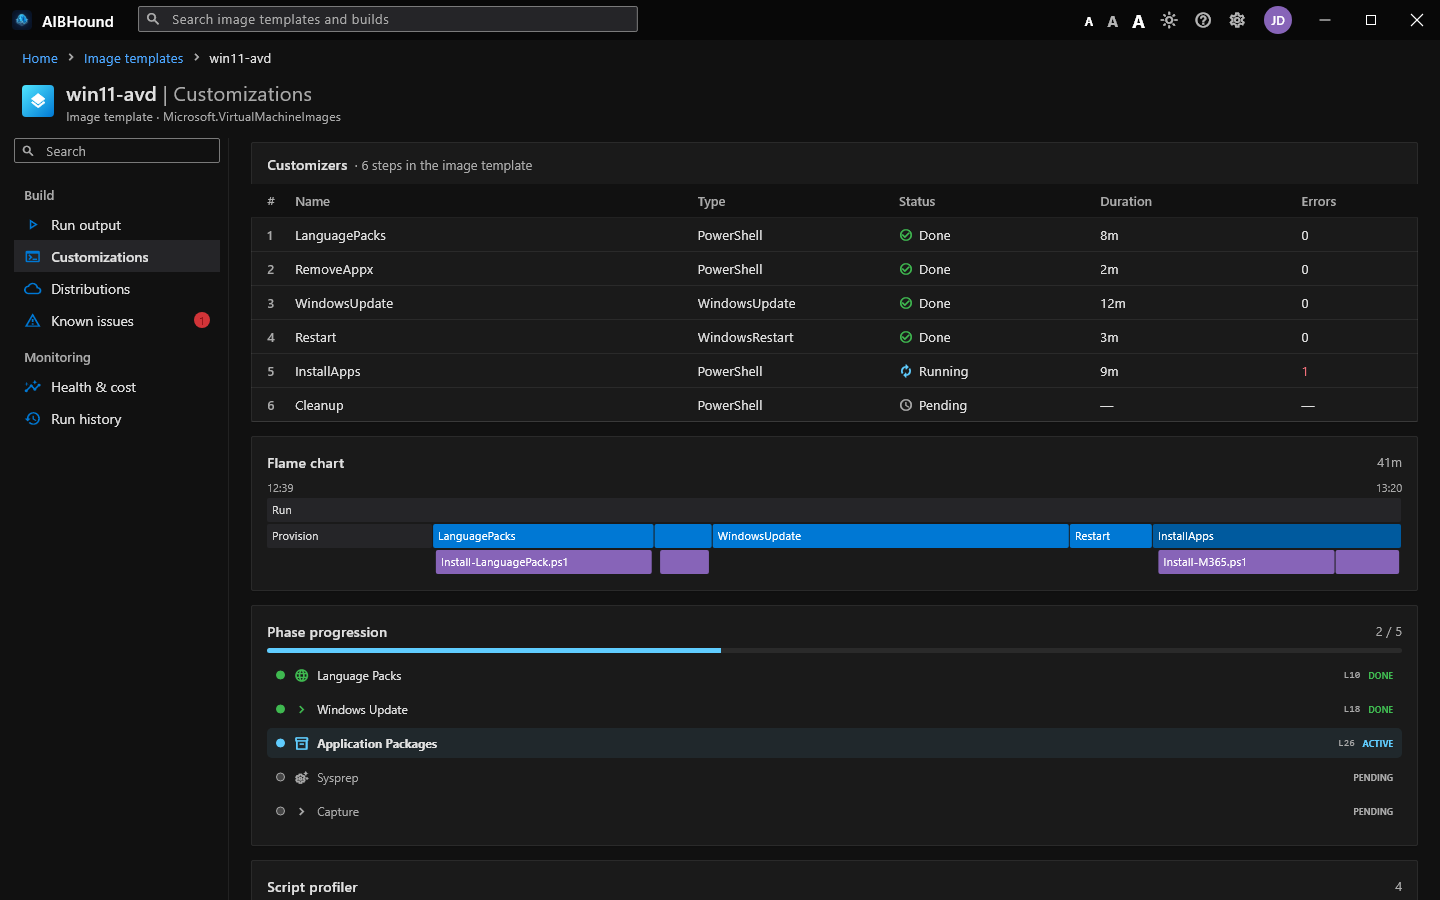Click the Run output play icon
The width and height of the screenshot is (1440, 900).
click(x=33, y=225)
